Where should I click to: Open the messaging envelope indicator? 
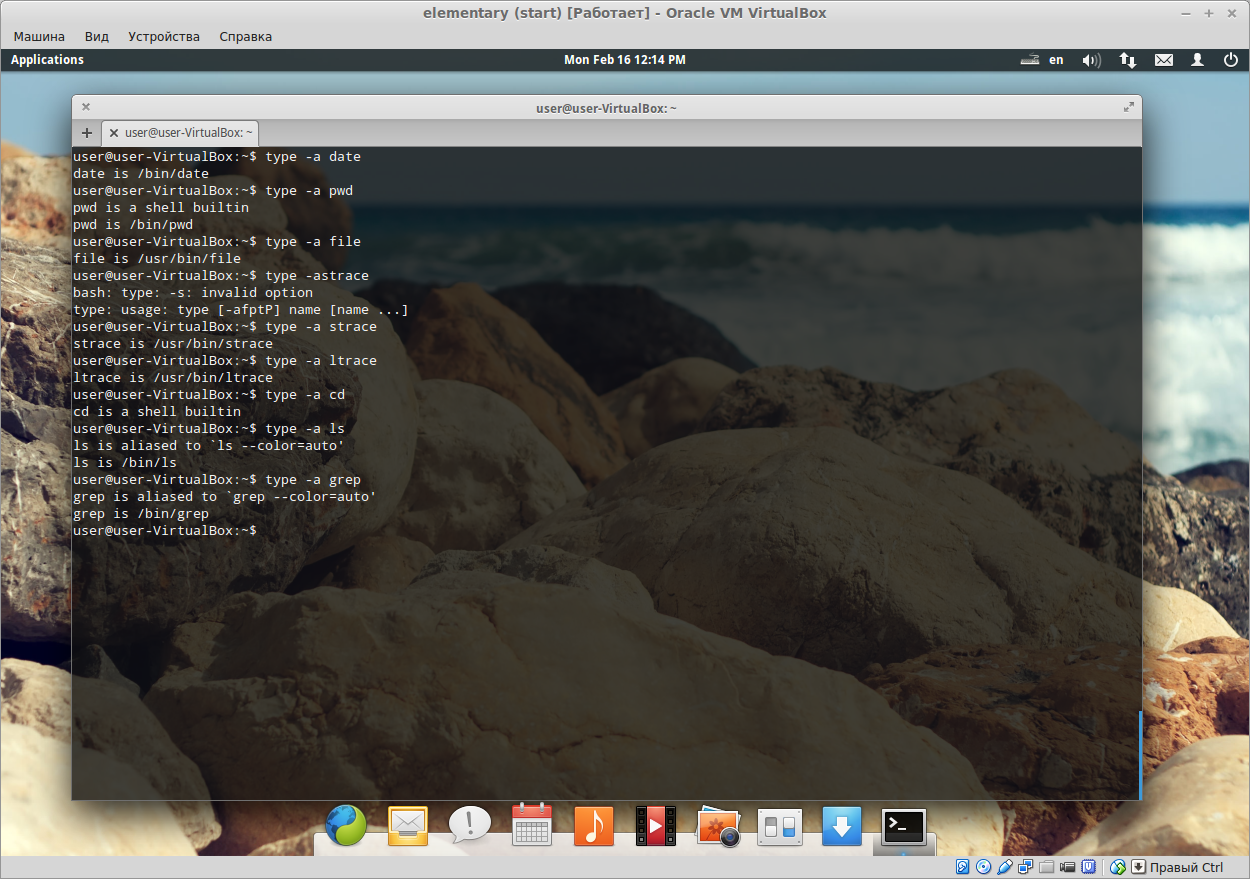pyautogui.click(x=1164, y=60)
